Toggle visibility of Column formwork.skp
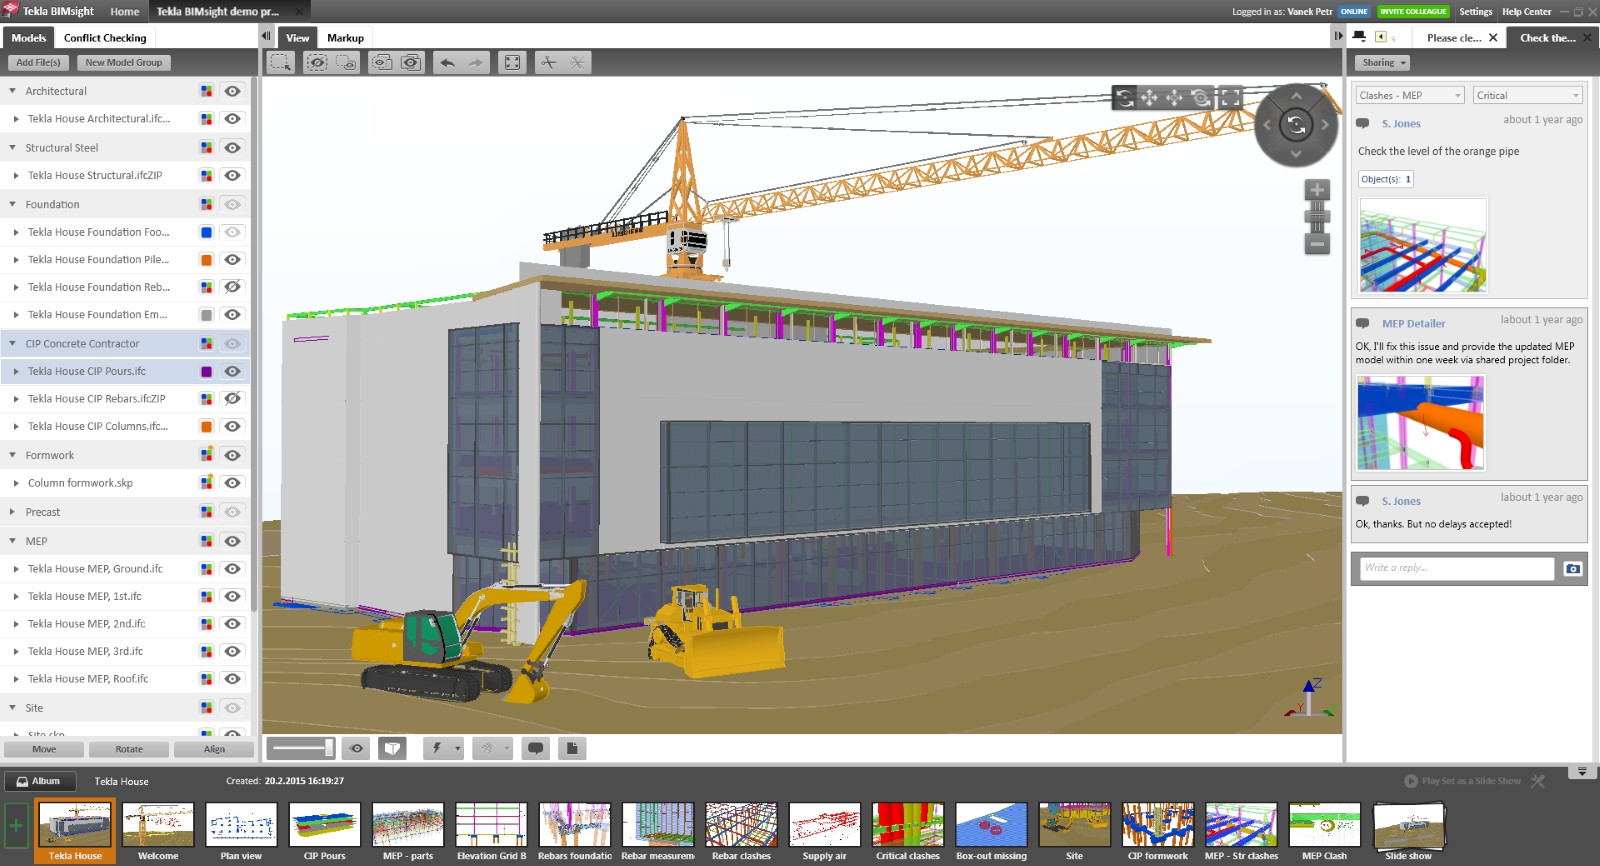Viewport: 1600px width, 866px height. pyautogui.click(x=232, y=483)
